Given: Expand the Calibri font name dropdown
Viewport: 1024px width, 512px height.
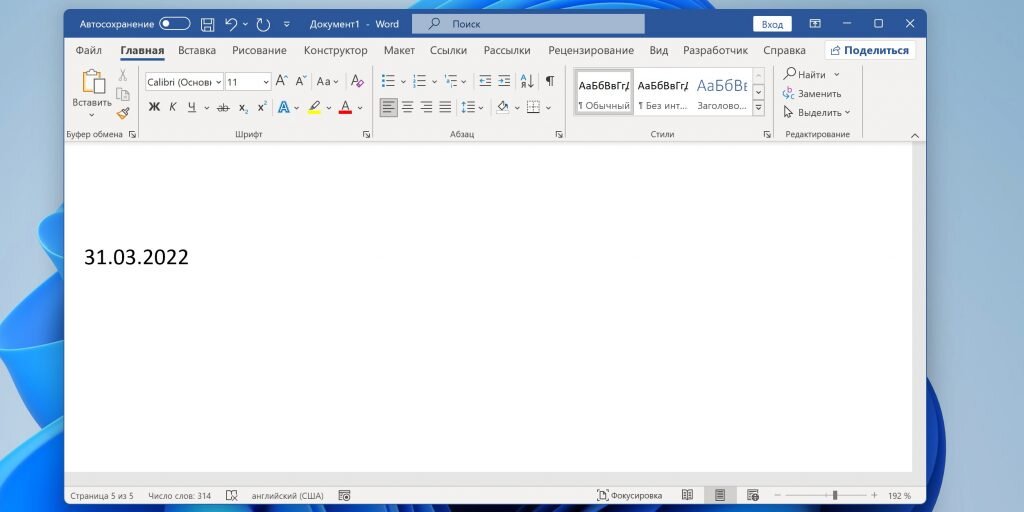Looking at the screenshot, I should (x=217, y=82).
